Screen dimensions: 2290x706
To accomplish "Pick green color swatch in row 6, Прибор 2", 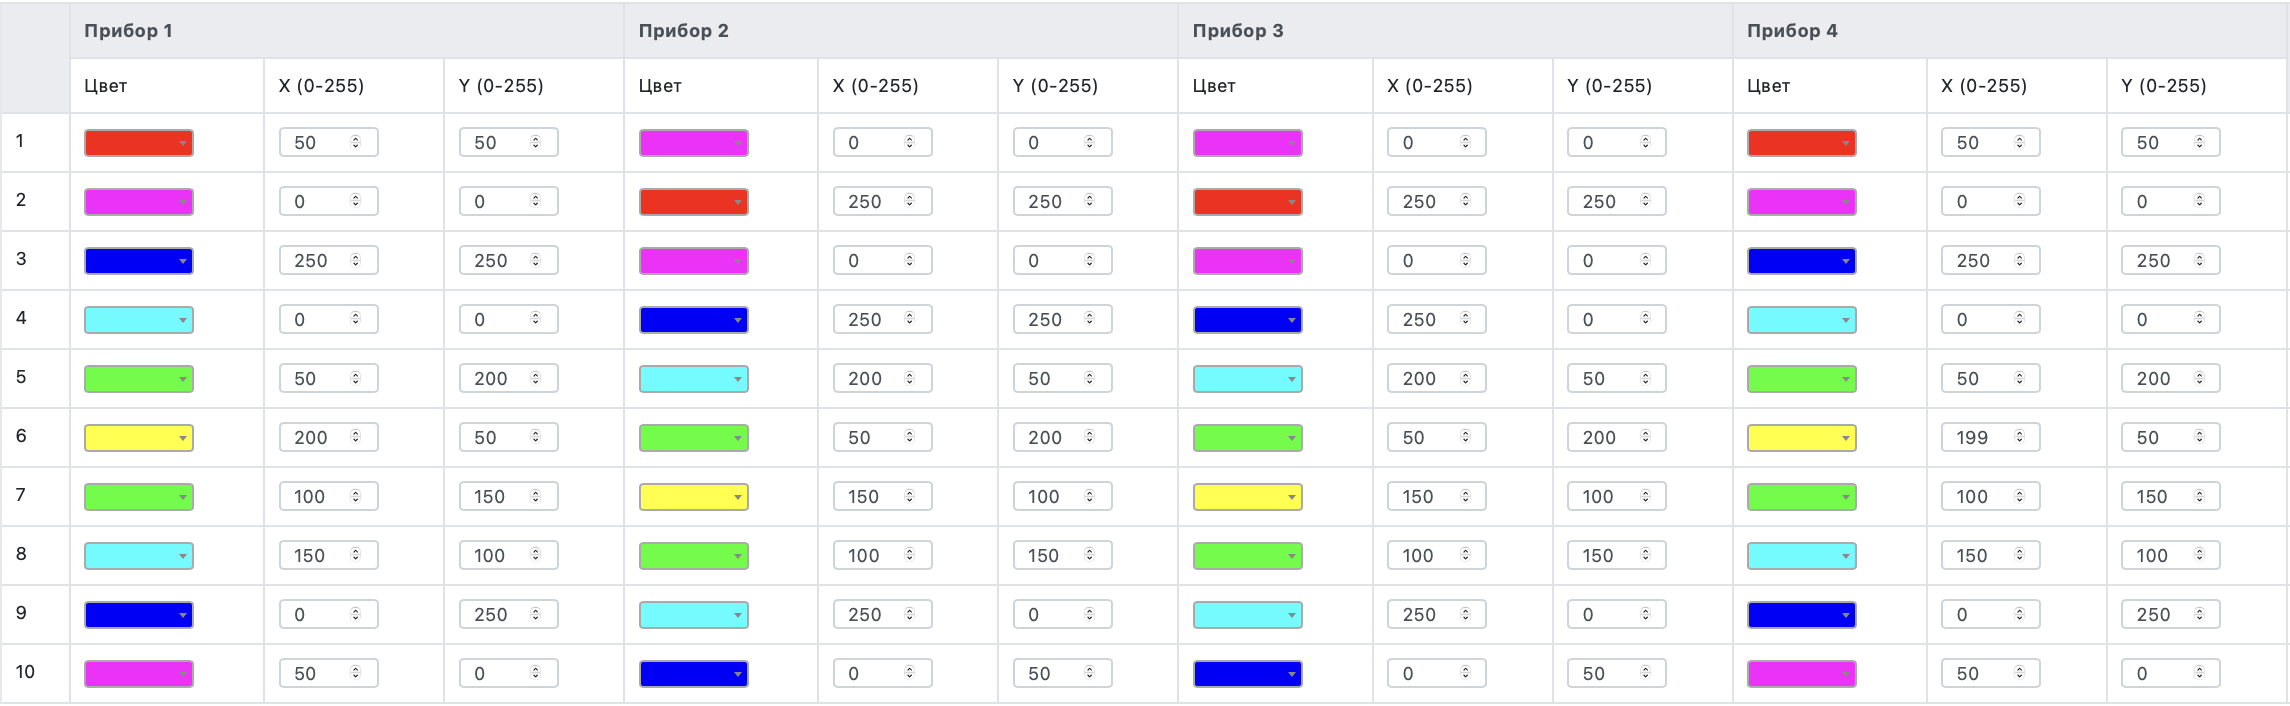I will [x=693, y=438].
